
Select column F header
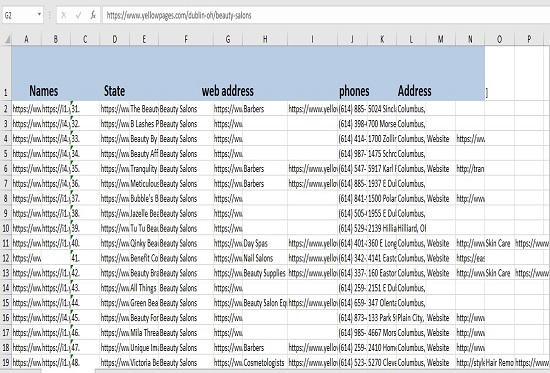(x=186, y=39)
